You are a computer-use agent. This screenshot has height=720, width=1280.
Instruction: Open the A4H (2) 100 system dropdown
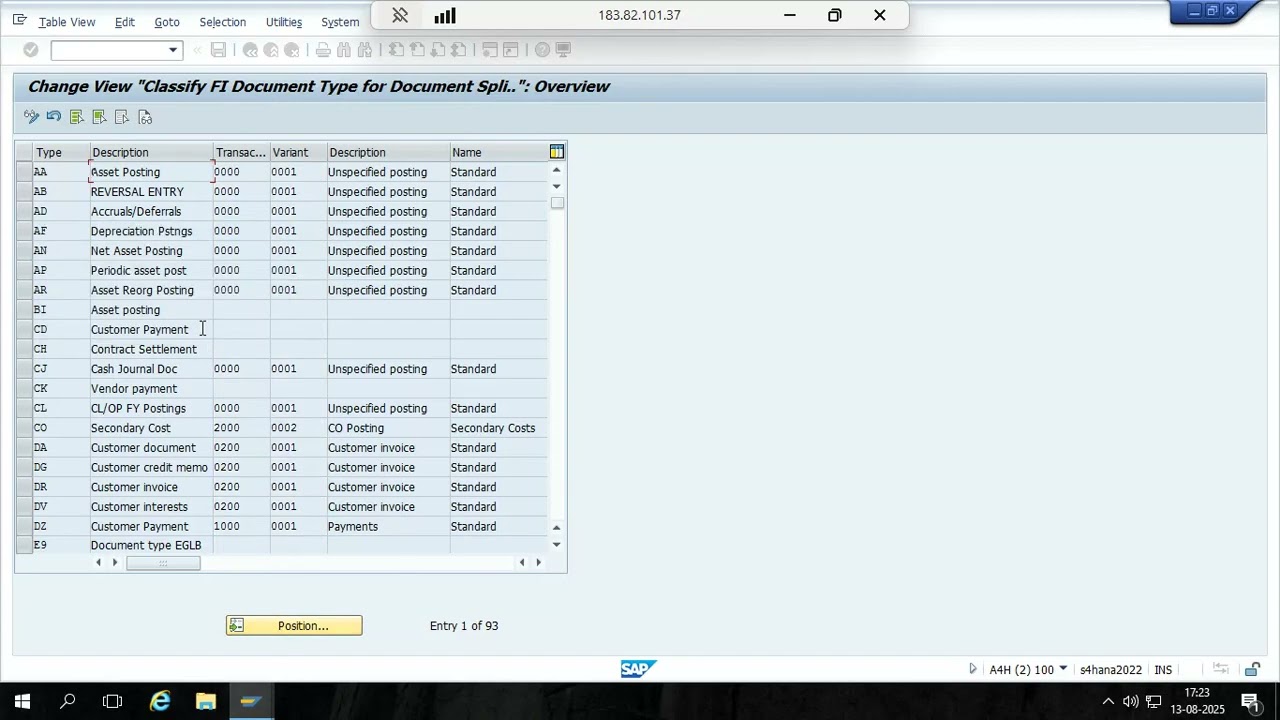point(1063,669)
